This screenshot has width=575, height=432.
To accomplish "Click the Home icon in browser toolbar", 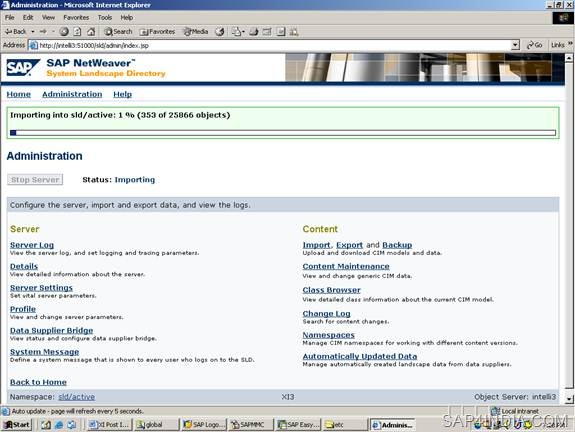I will tap(91, 32).
